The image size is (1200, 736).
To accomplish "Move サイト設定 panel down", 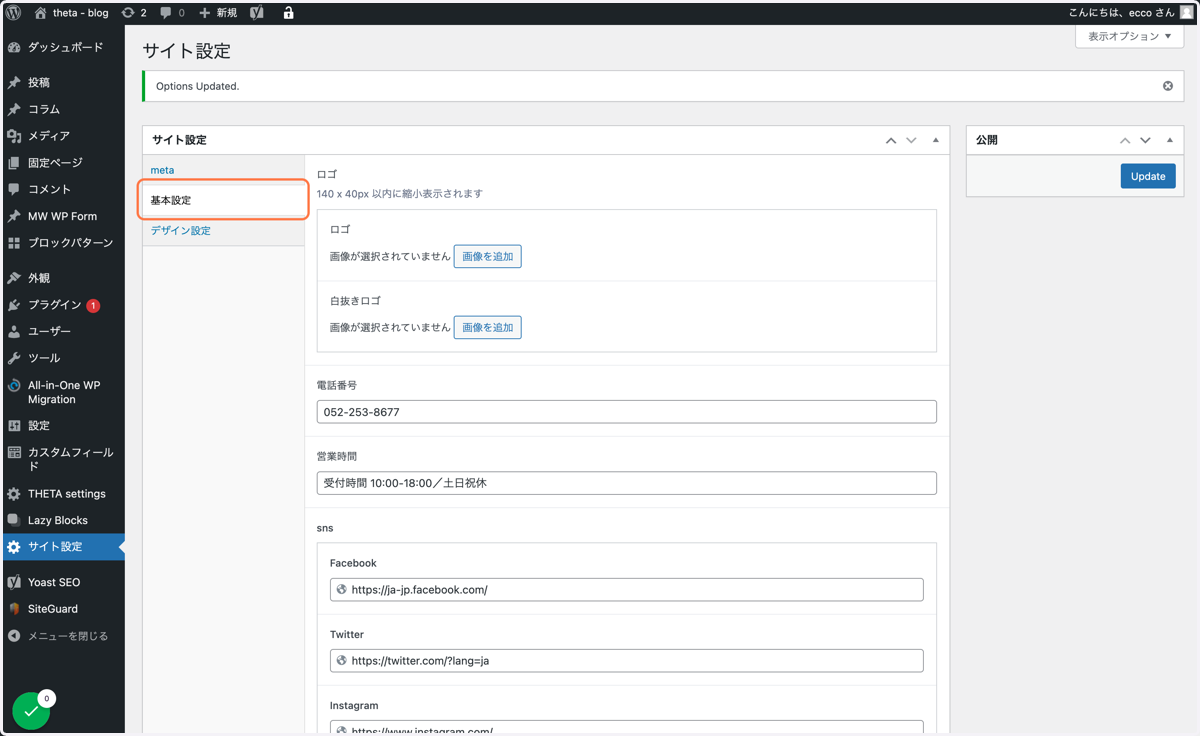I will pyautogui.click(x=911, y=140).
